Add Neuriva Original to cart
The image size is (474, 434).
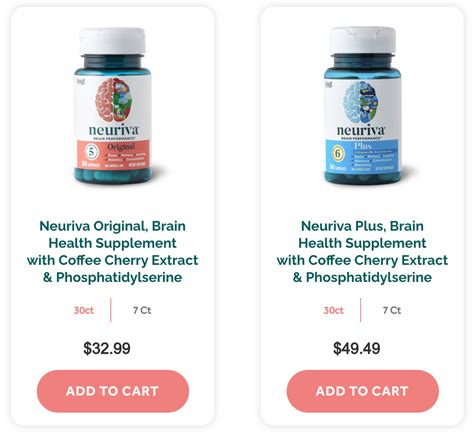(x=113, y=391)
